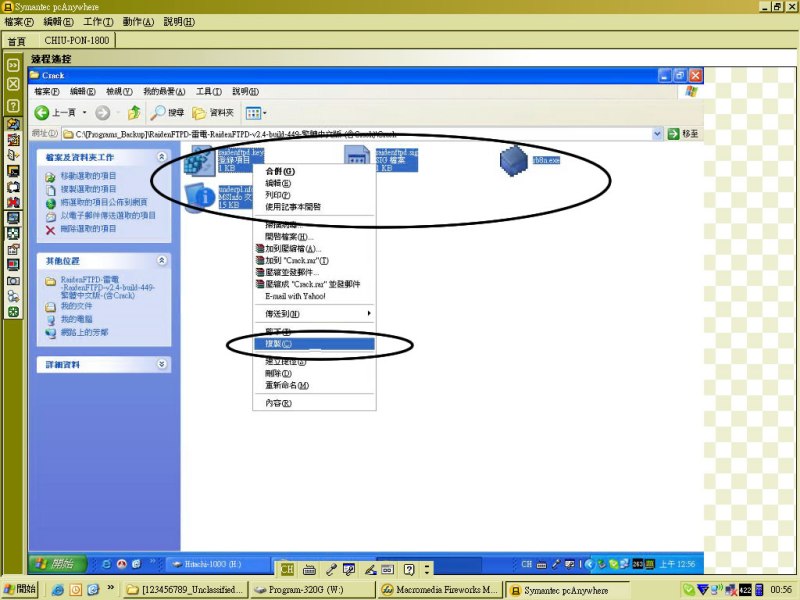
Task: Click the question mark on the floating language bar
Action: 409,569
